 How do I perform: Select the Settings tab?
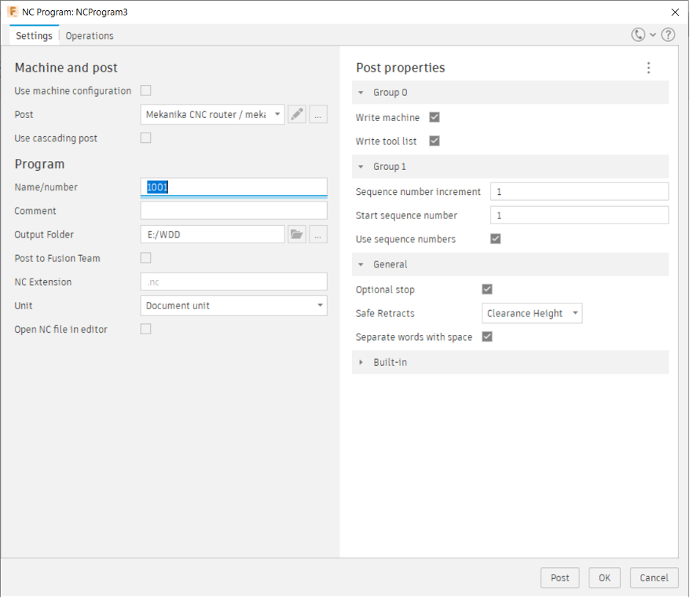(34, 36)
